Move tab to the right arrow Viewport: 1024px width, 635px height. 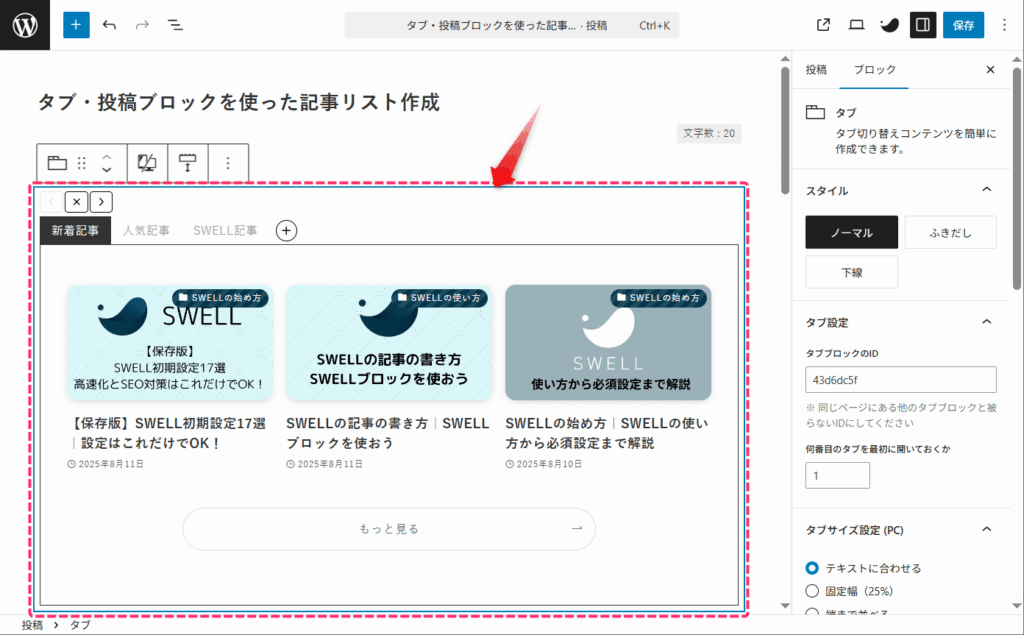[x=101, y=202]
